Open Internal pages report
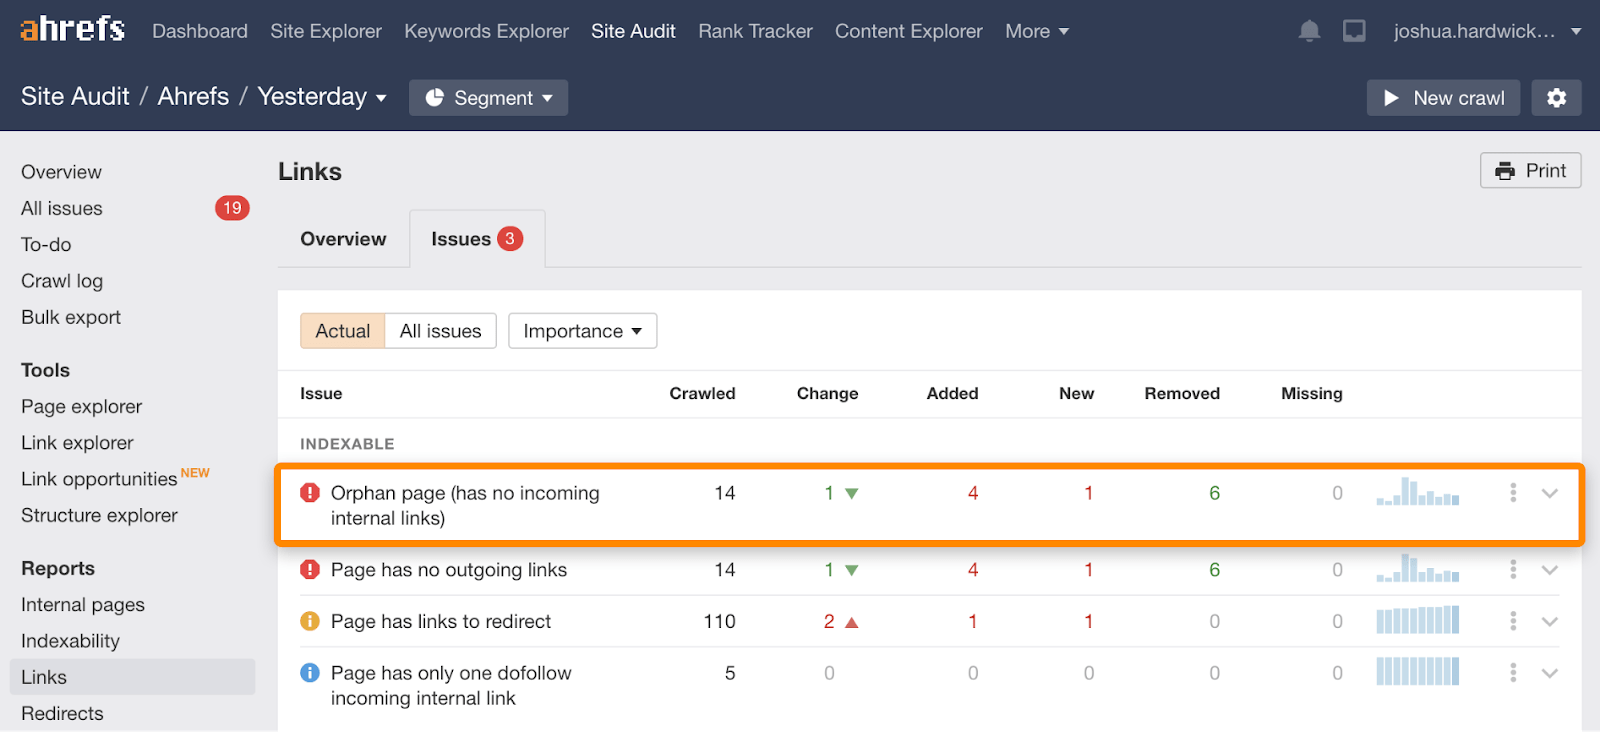Viewport: 1600px width, 732px height. pos(83,604)
